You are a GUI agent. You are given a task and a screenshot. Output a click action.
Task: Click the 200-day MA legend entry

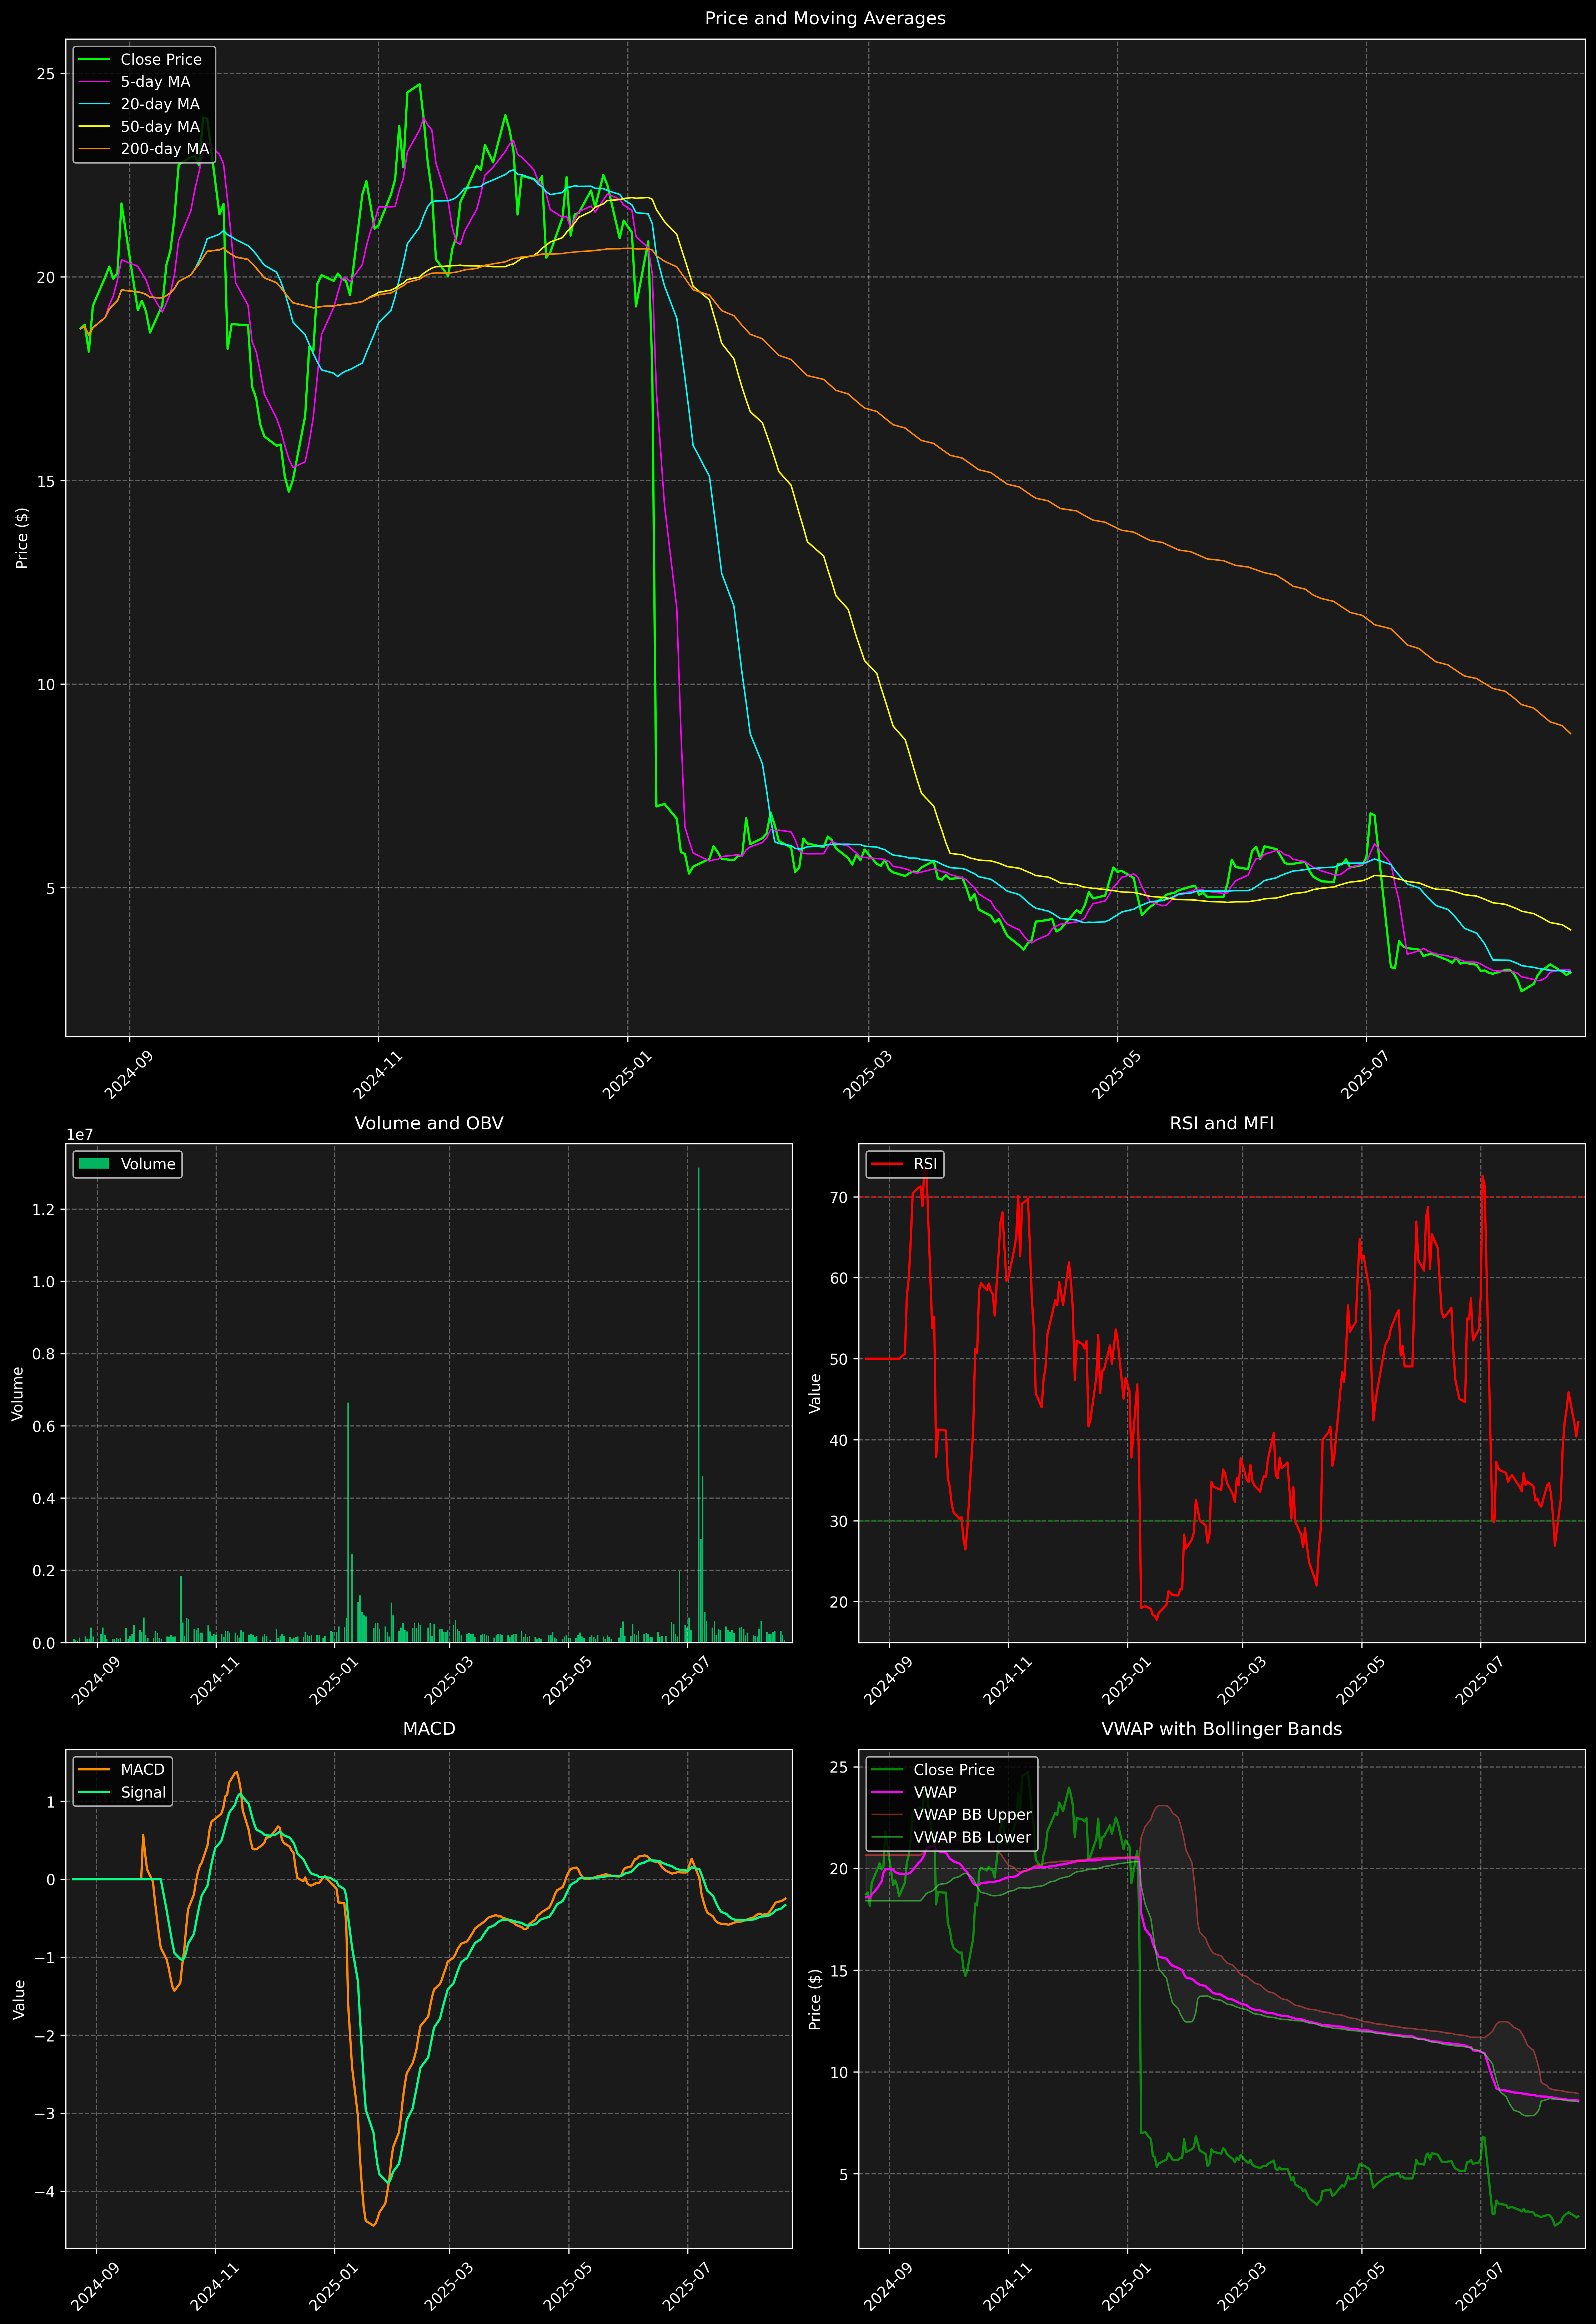pyautogui.click(x=164, y=149)
